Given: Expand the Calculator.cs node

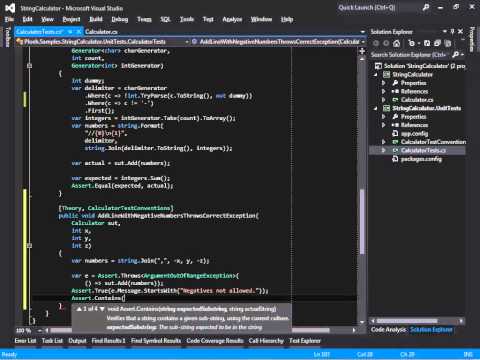Looking at the screenshot, I should (x=384, y=100).
